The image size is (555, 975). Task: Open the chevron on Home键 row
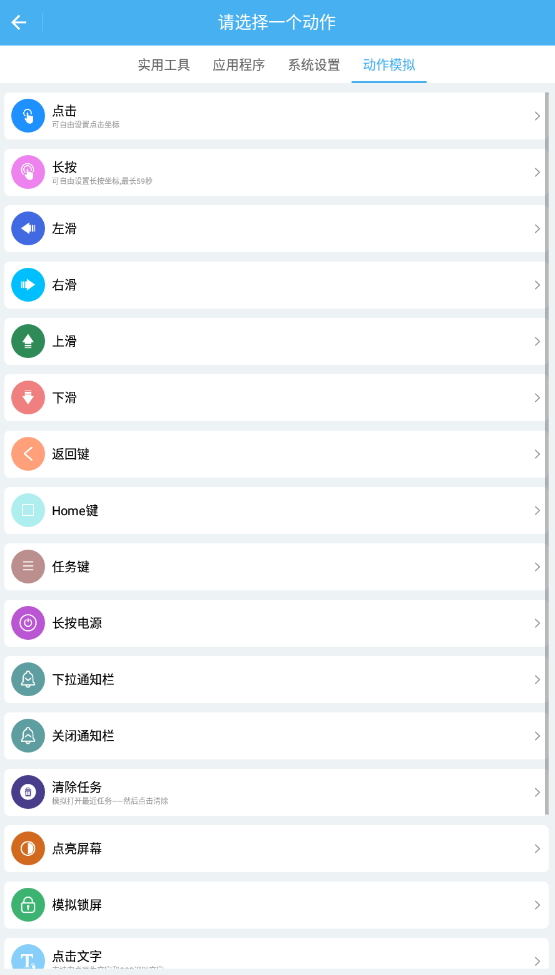(x=537, y=511)
